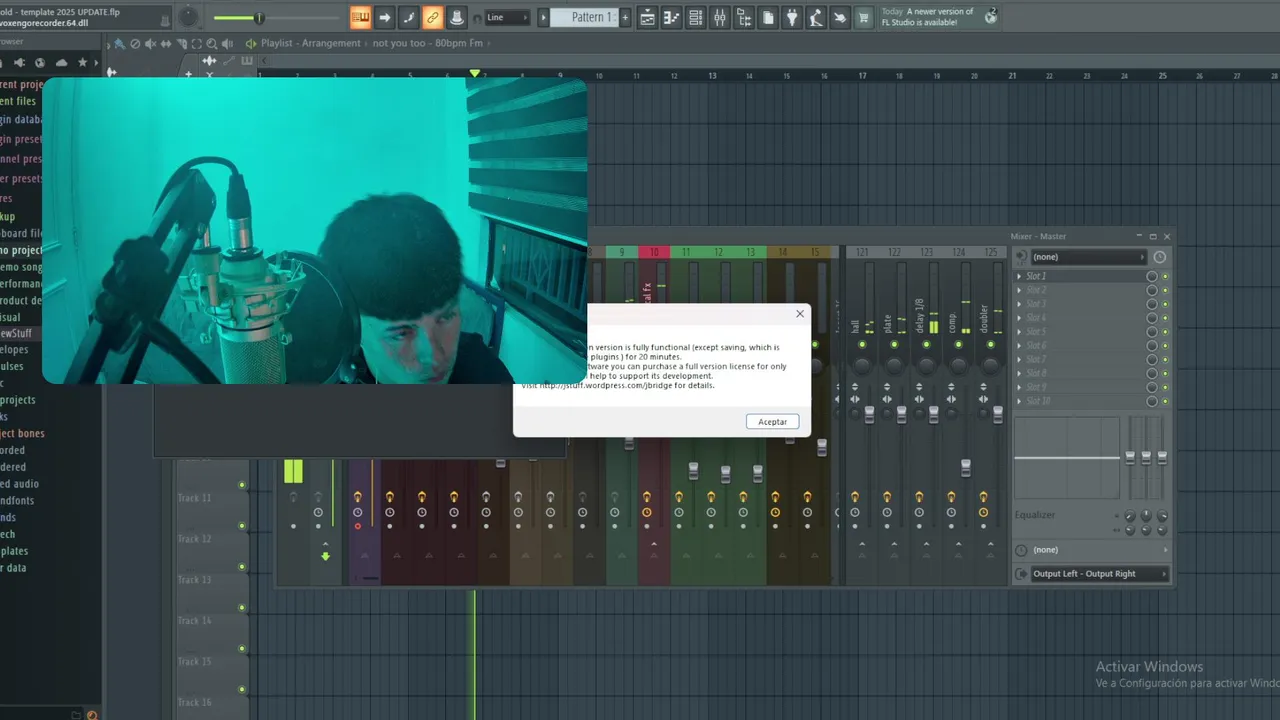Click the Equalizer graph in the mixer
This screenshot has width=1280, height=720.
[1067, 458]
